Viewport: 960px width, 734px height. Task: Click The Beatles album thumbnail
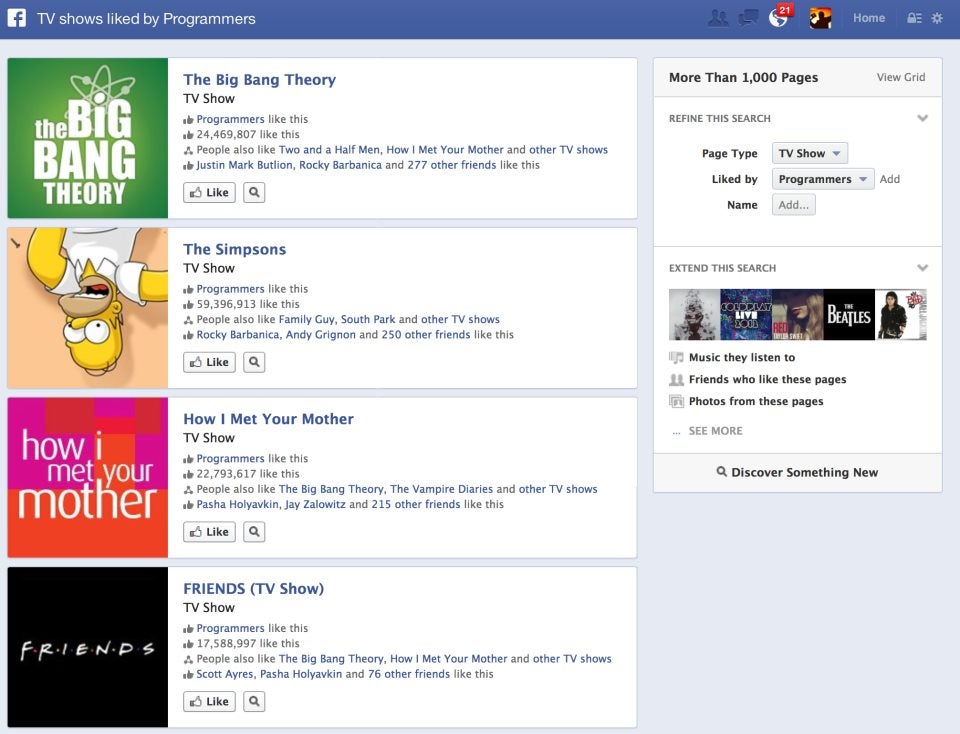click(x=849, y=315)
